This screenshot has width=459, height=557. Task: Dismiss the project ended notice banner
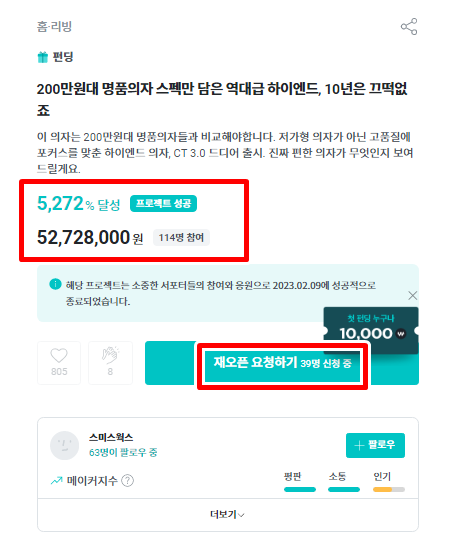click(x=412, y=295)
